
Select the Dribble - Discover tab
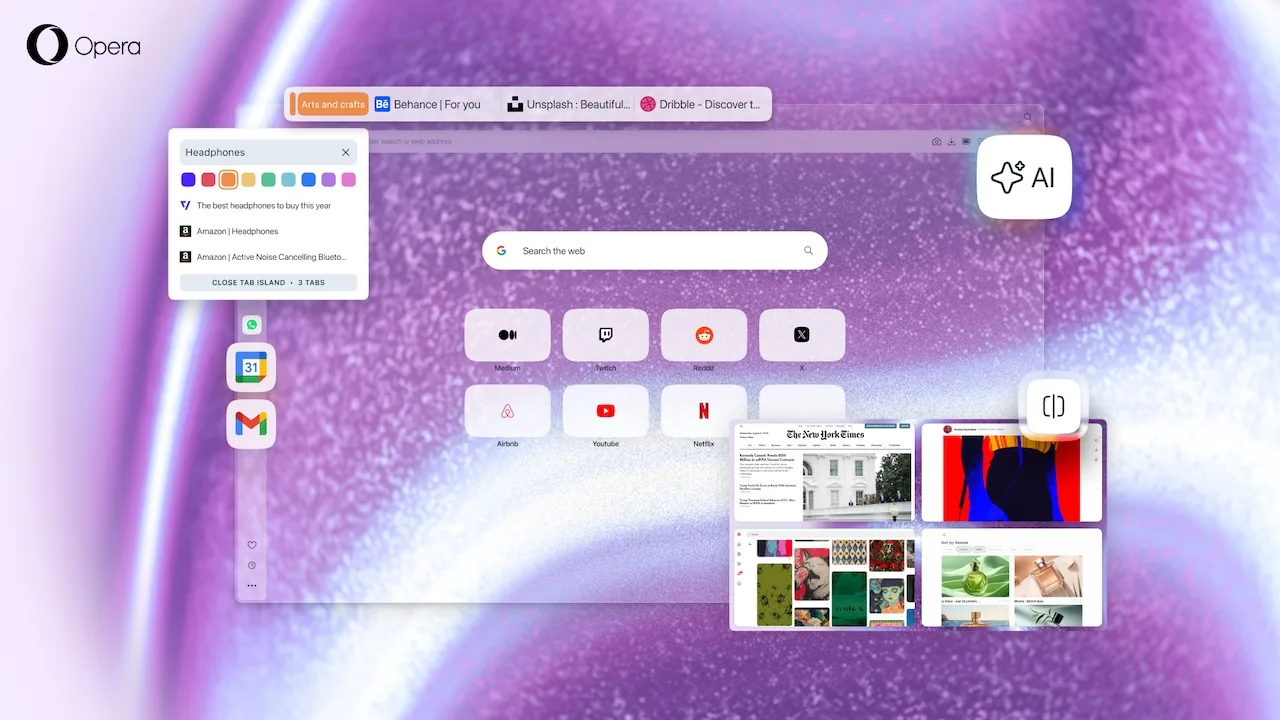(702, 104)
